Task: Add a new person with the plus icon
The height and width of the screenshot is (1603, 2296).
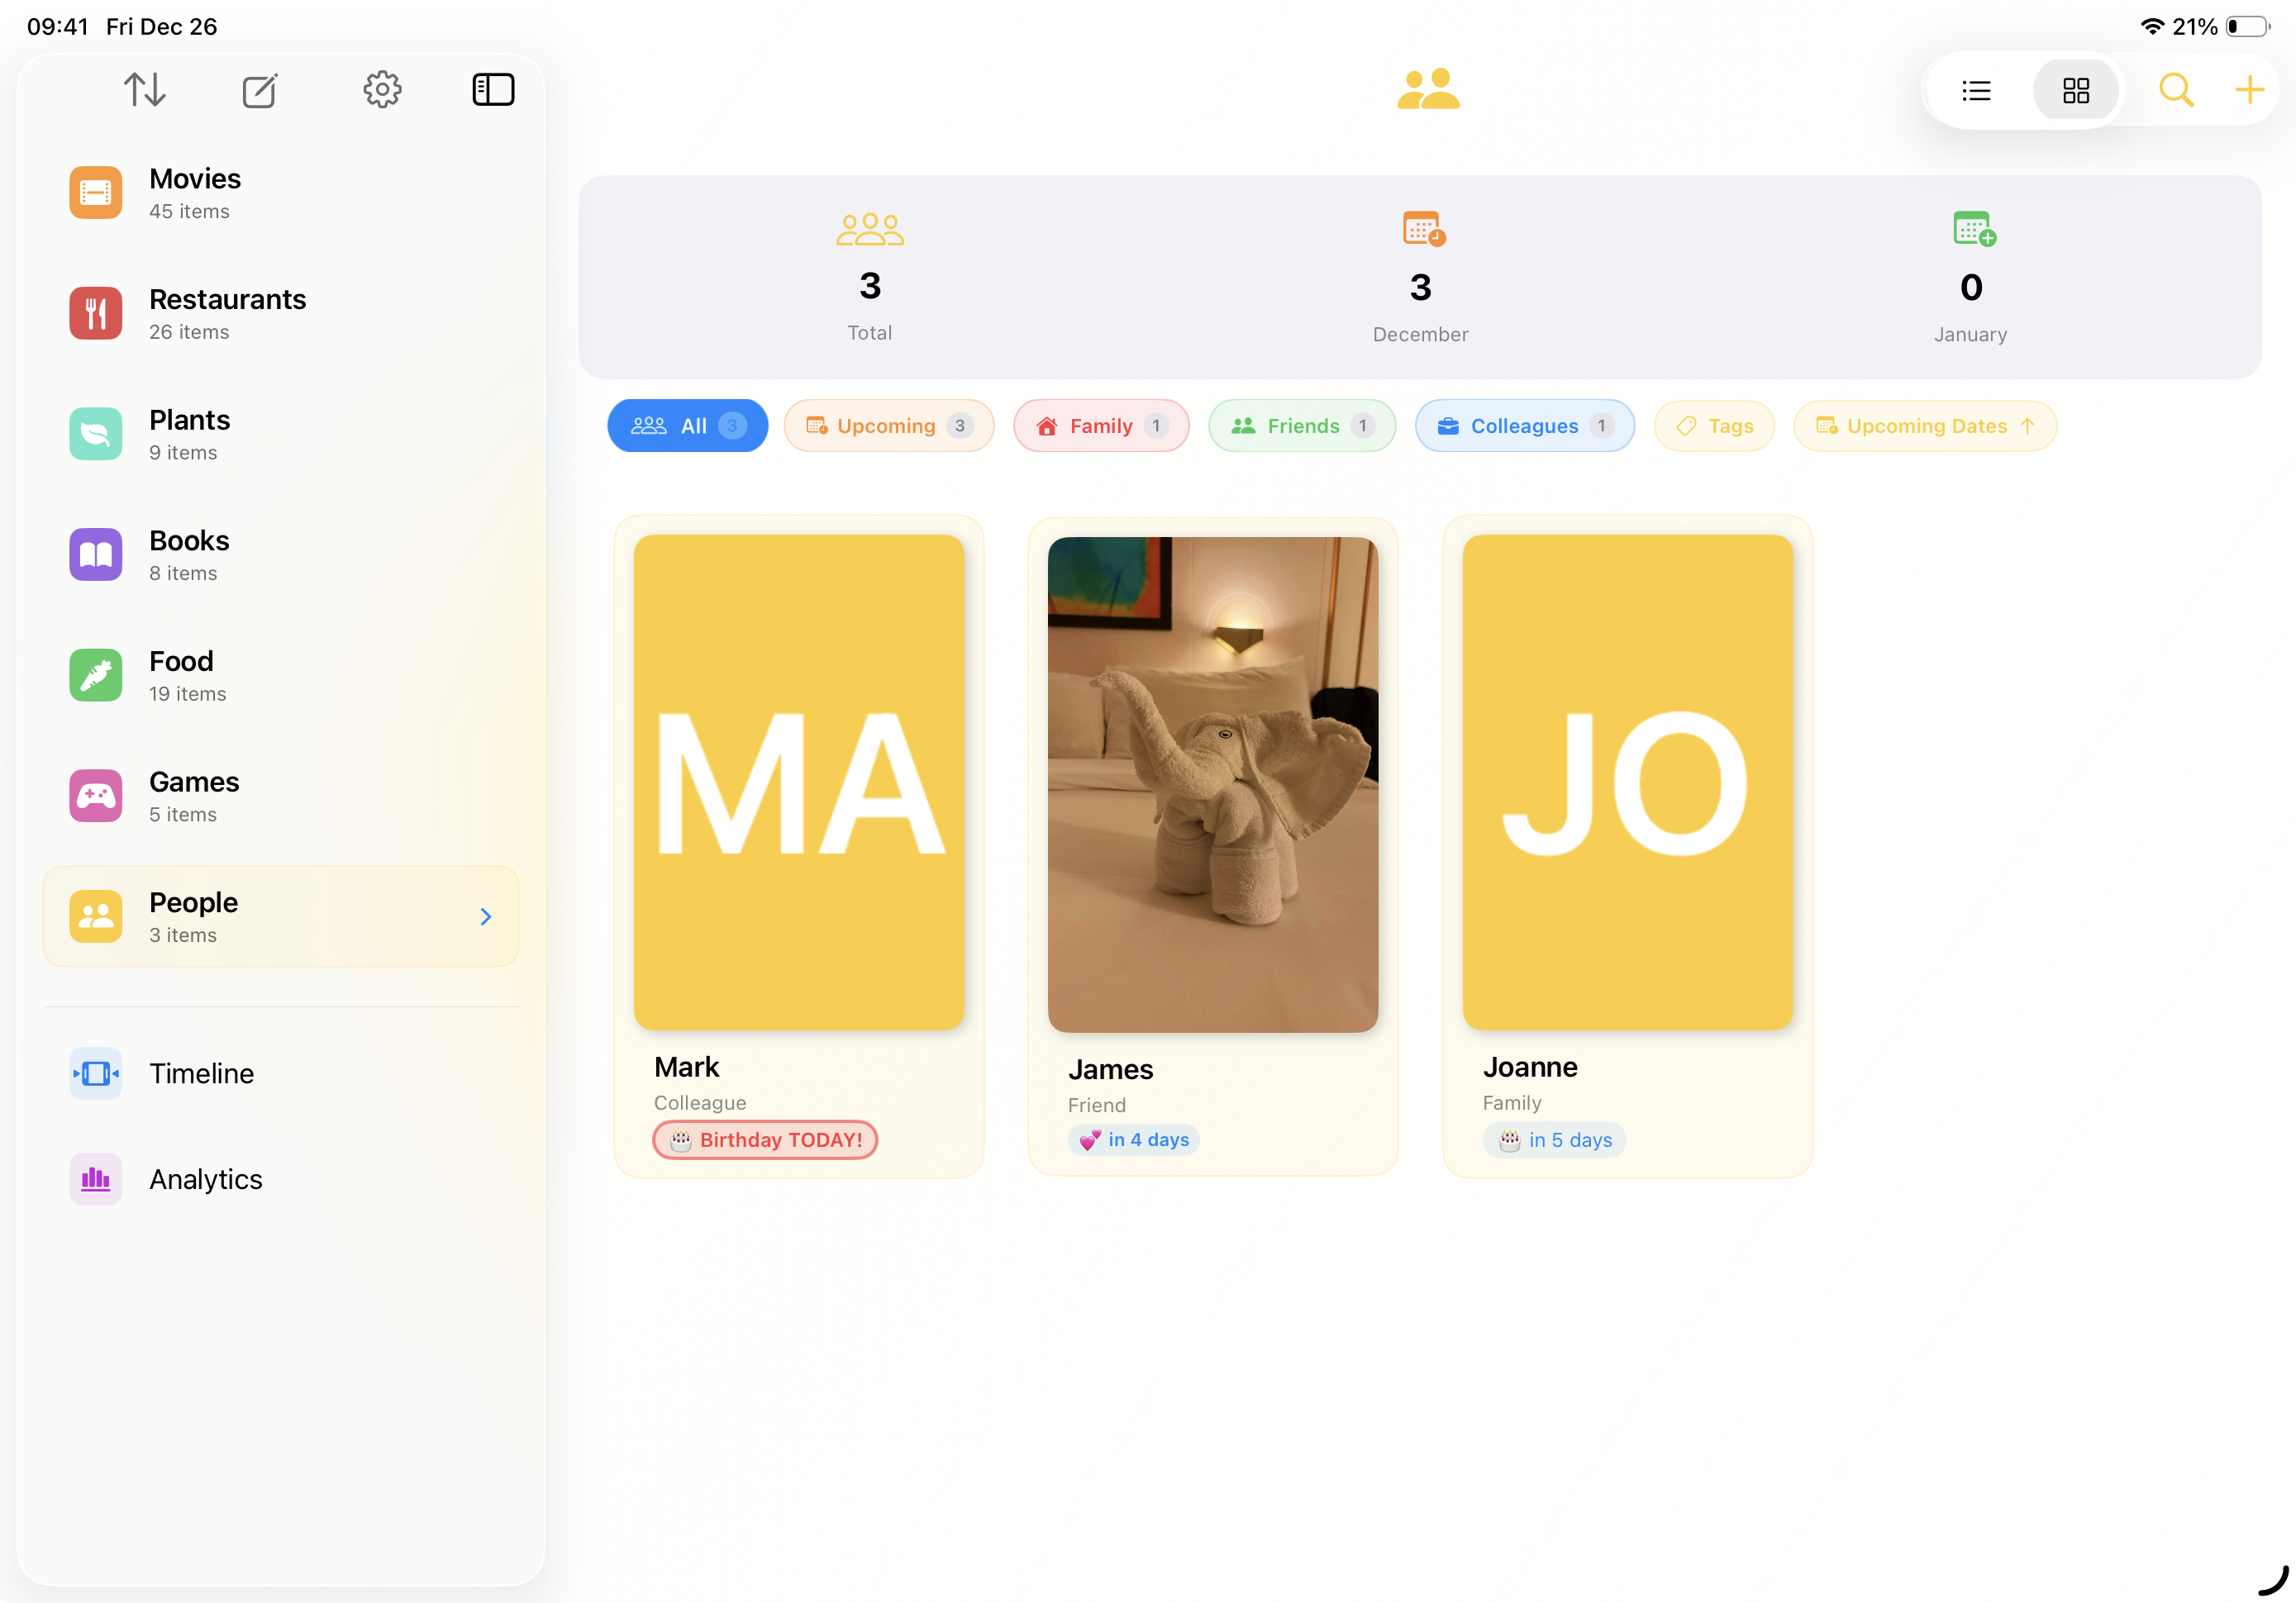Action: pyautogui.click(x=2249, y=90)
